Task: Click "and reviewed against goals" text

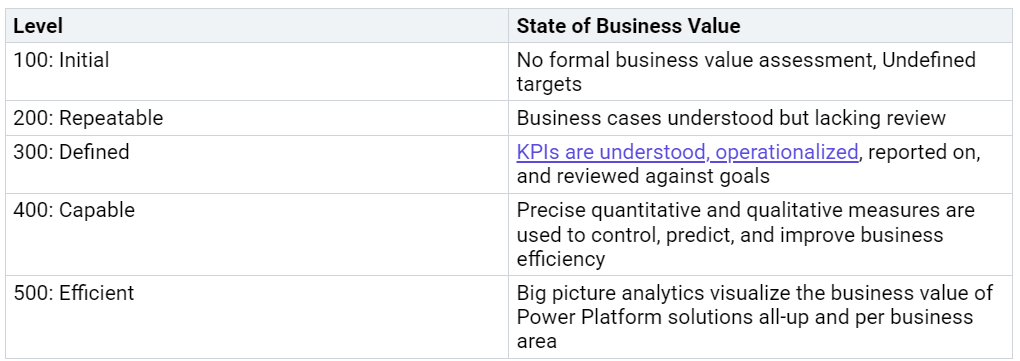Action: pos(643,176)
